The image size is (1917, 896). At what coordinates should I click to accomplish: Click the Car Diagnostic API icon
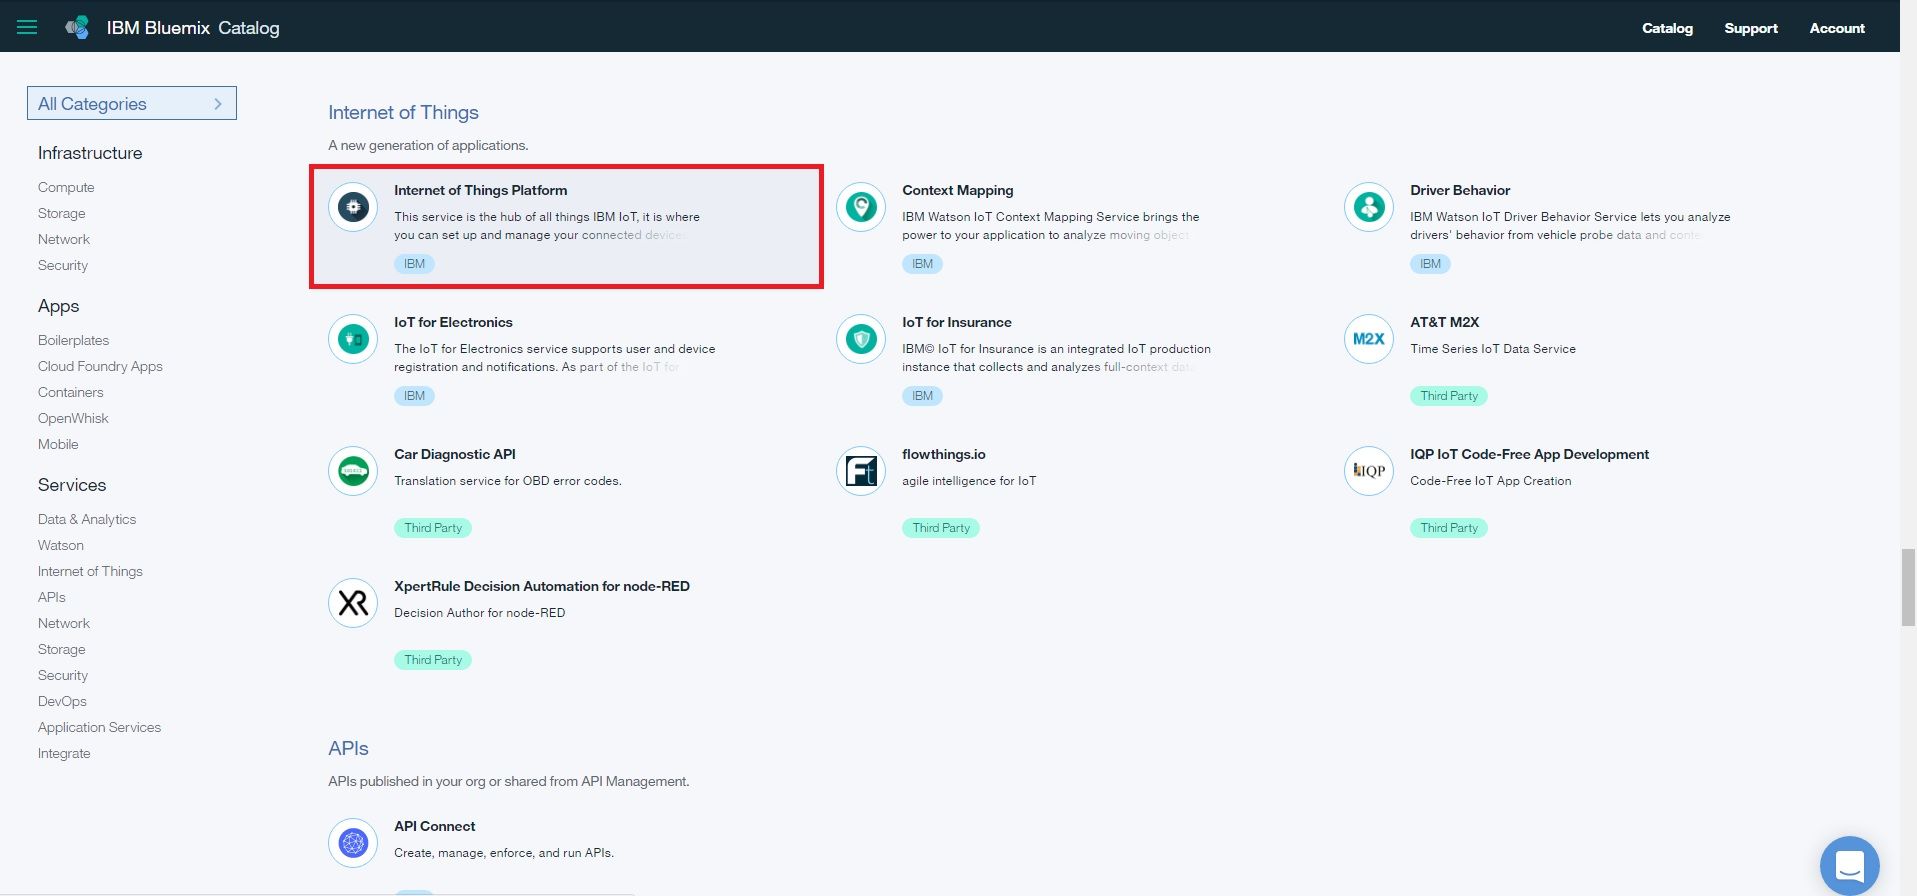pyautogui.click(x=353, y=471)
